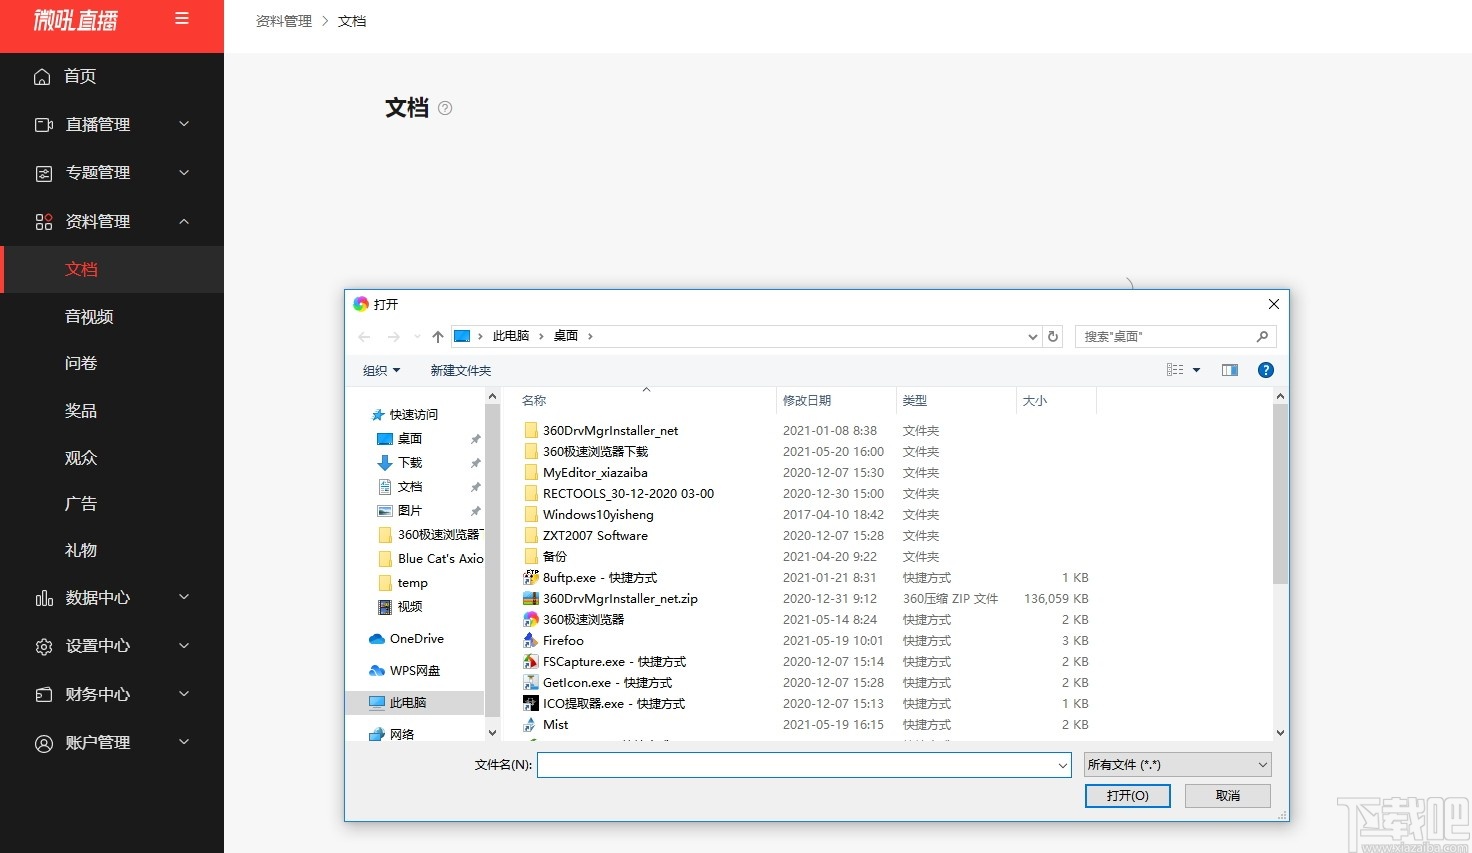This screenshot has height=853, width=1472.
Task: Open the file type filter dropdown
Action: coord(1176,764)
